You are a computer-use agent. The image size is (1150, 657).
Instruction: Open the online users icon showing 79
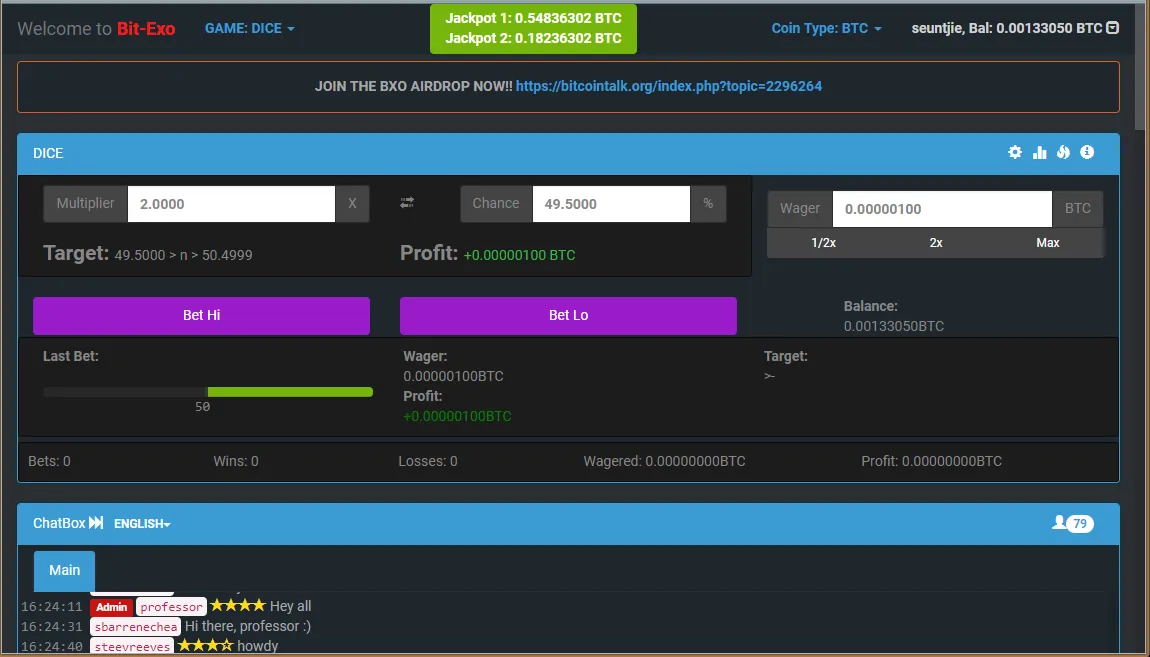[1073, 523]
